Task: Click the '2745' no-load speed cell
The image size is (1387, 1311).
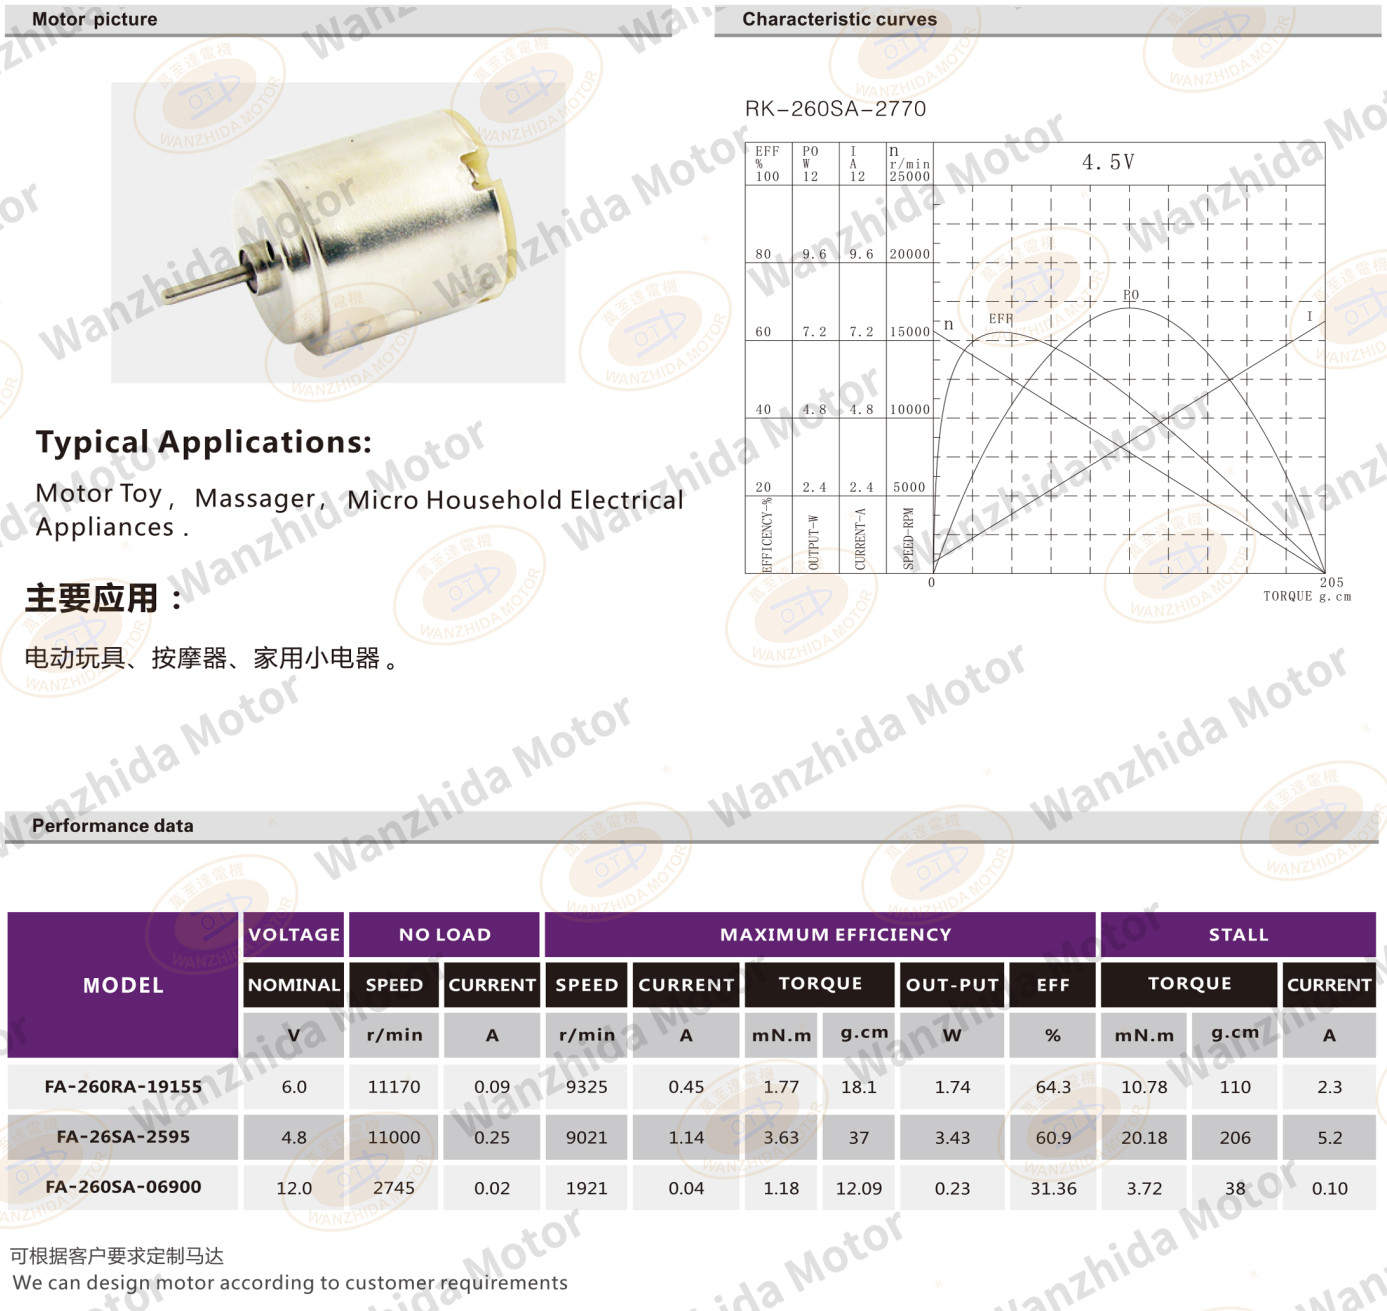Action: pos(394,1188)
